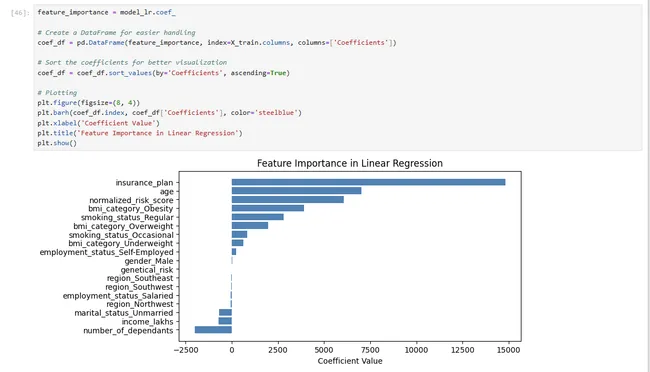This screenshot has height=372, width=650.
Task: Click the 'region_Southwest' label
Action: (139, 287)
